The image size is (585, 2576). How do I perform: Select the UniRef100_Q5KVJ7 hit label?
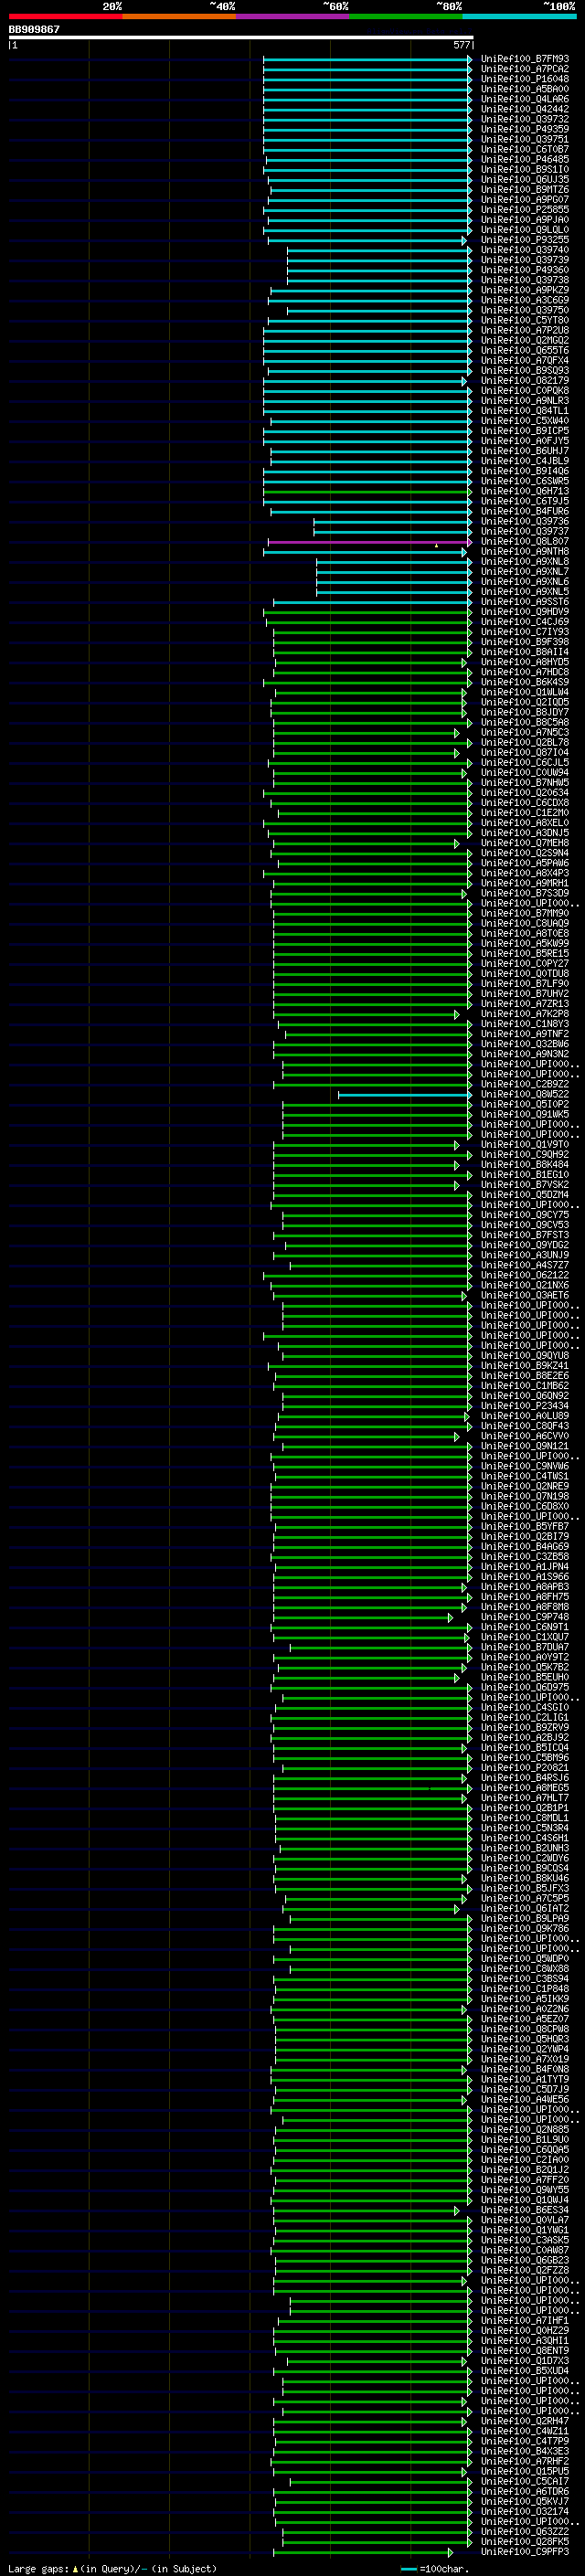tap(525, 2501)
